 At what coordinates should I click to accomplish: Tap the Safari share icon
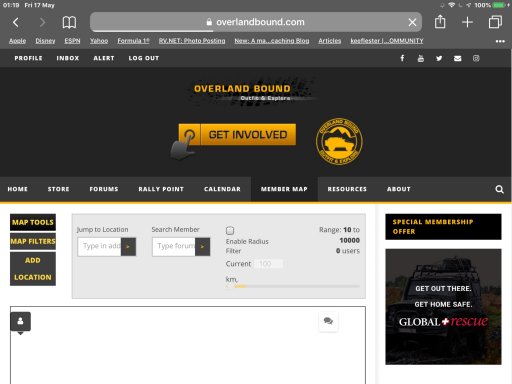click(440, 22)
